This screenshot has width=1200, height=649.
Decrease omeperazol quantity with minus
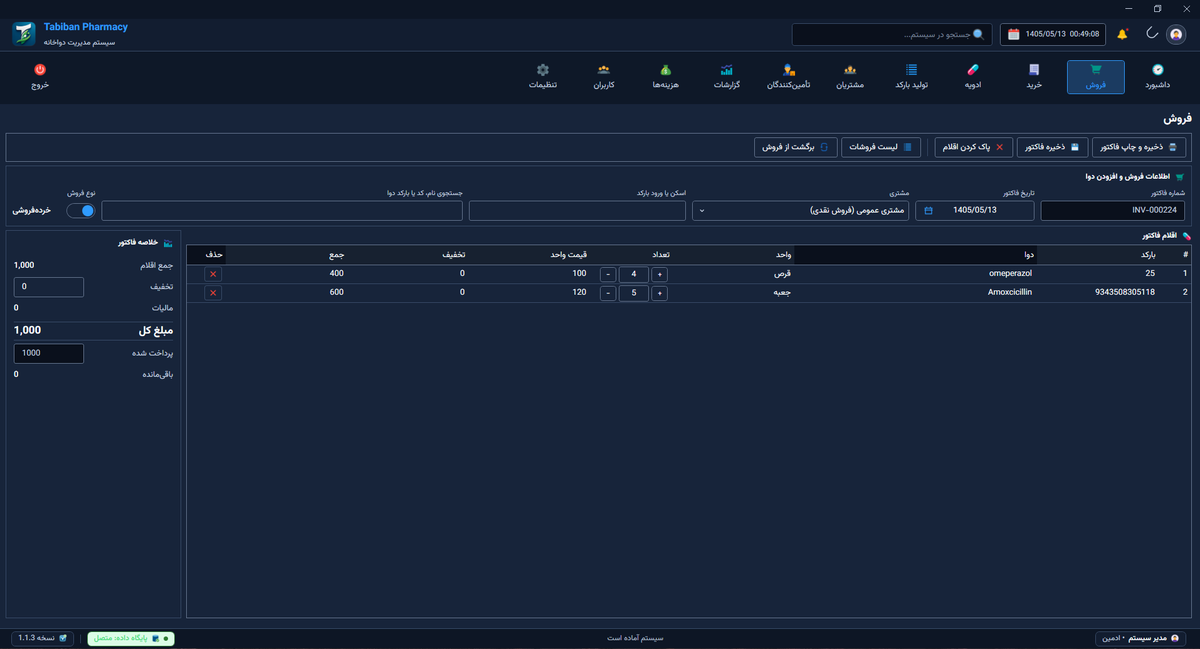point(608,274)
